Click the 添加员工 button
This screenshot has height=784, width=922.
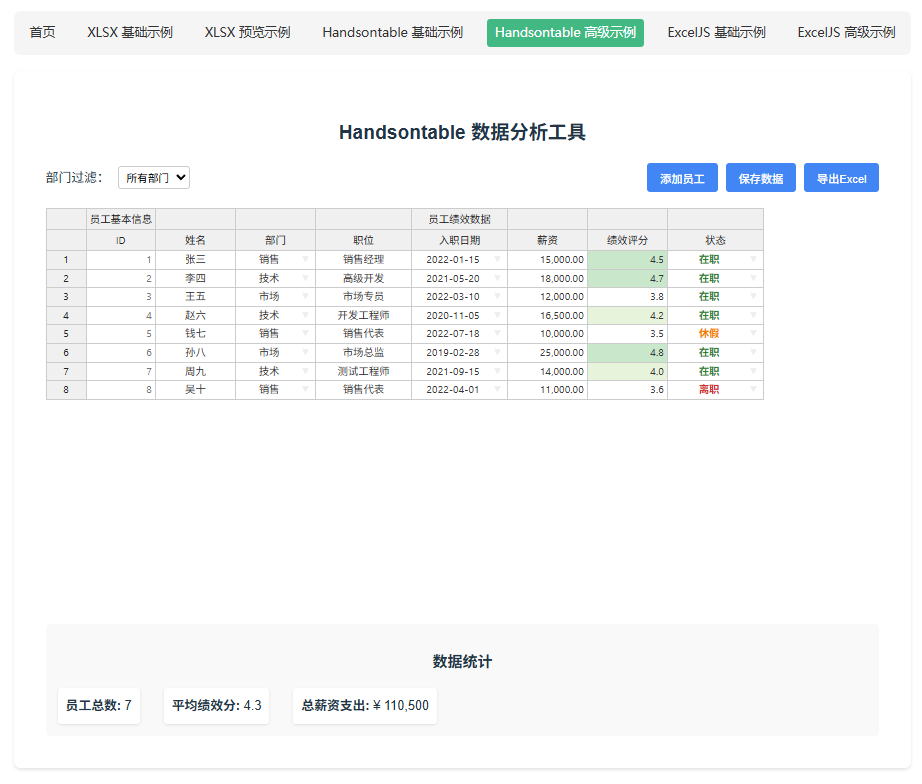682,177
